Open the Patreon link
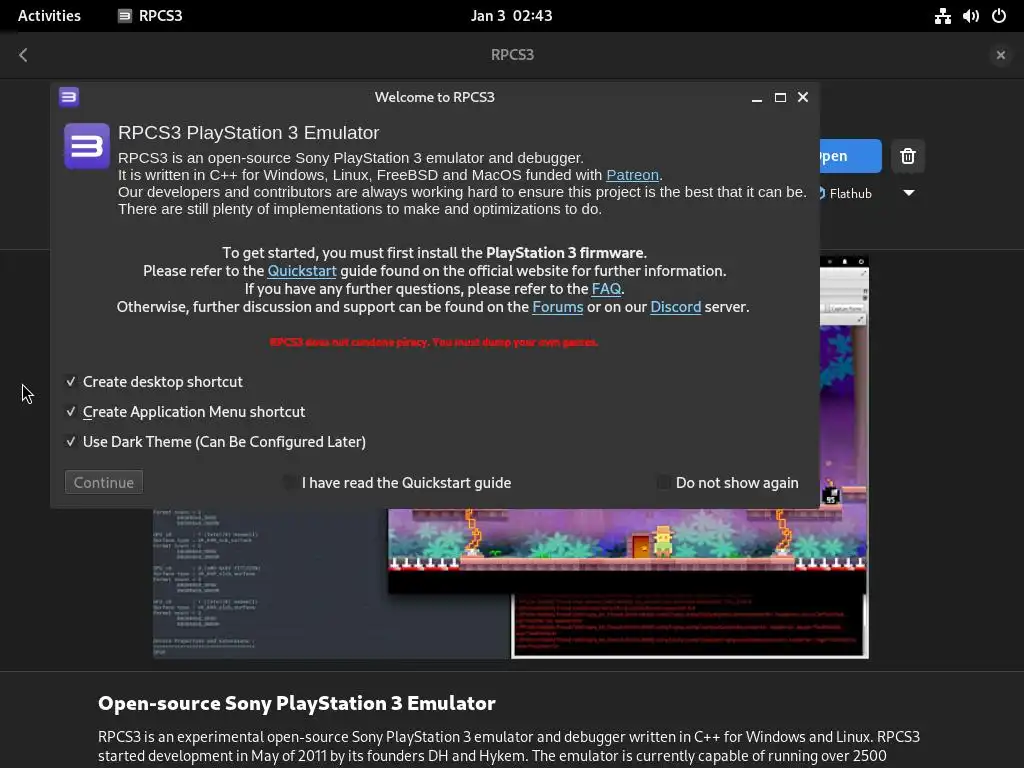 coord(632,175)
